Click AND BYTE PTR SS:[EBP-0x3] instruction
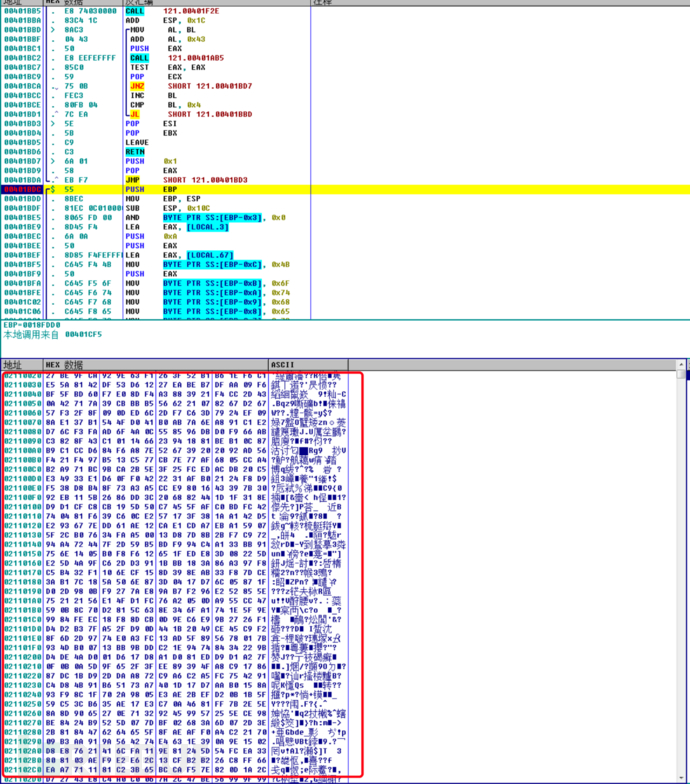Screen dimensions: 690x784 [x=205, y=218]
